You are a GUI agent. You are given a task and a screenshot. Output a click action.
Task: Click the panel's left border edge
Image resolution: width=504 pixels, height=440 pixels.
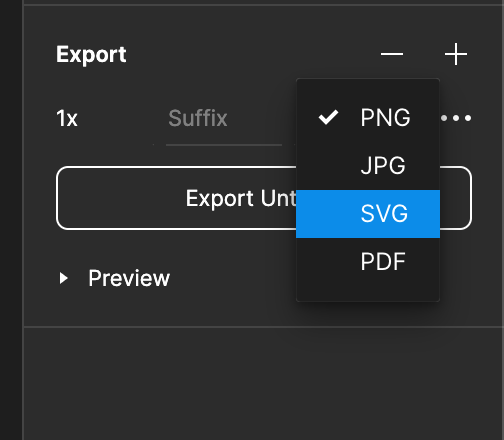(x=23, y=220)
